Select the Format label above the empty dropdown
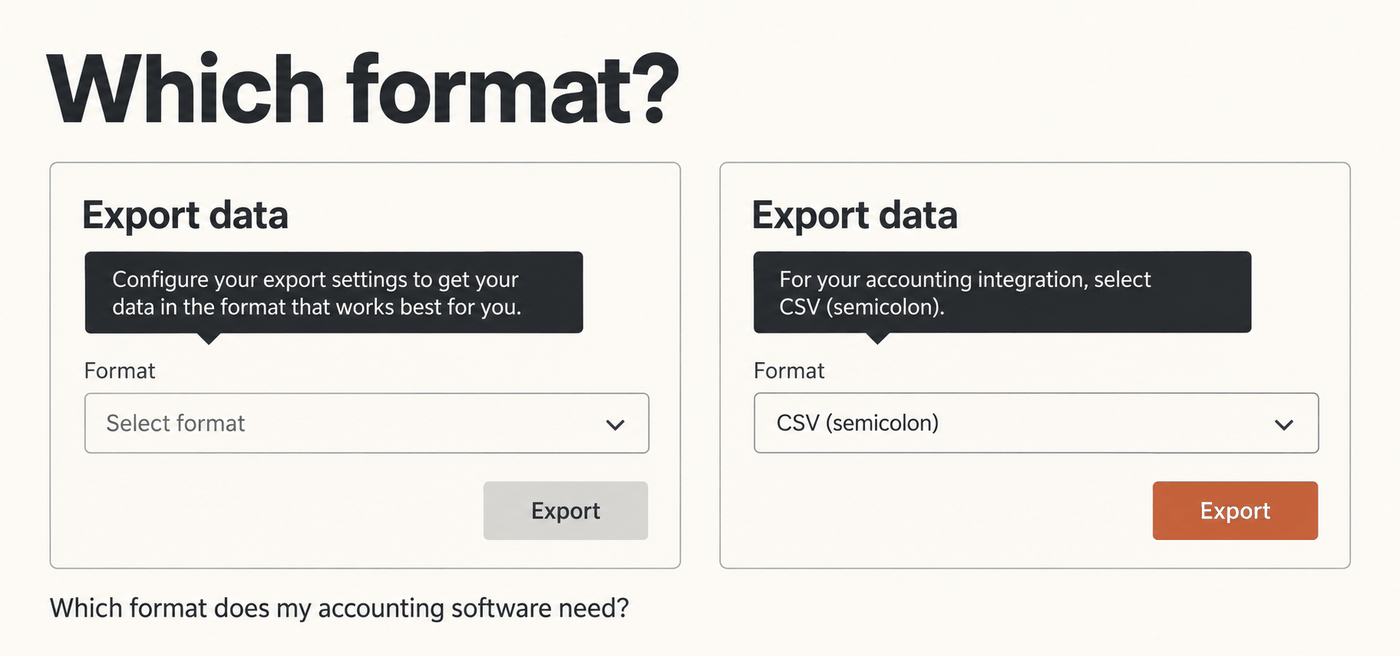Screen dimensions: 1400x656 120,371
